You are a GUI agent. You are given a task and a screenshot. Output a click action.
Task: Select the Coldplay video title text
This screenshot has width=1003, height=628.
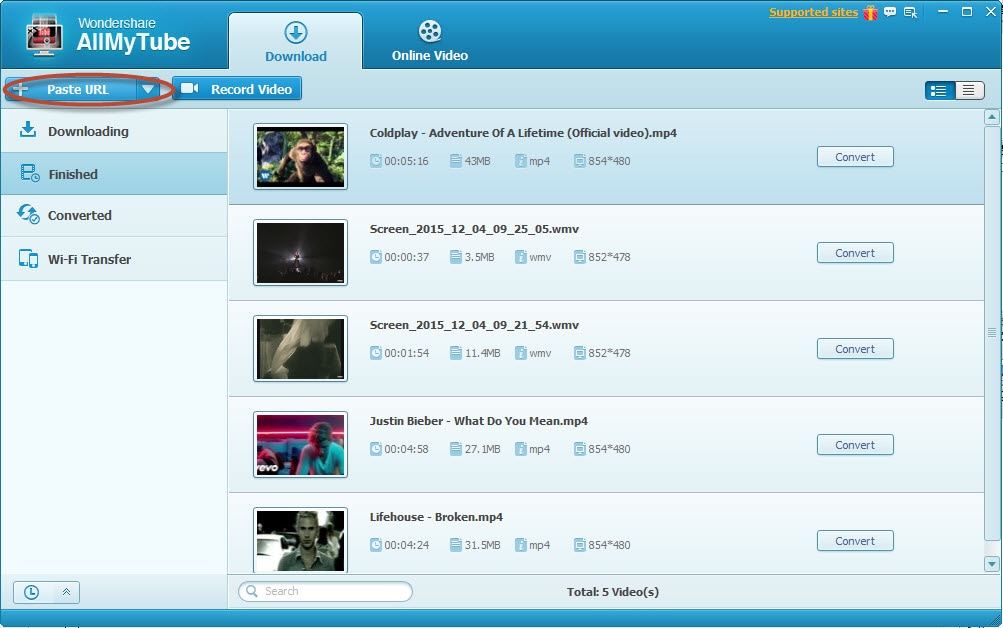pos(523,133)
